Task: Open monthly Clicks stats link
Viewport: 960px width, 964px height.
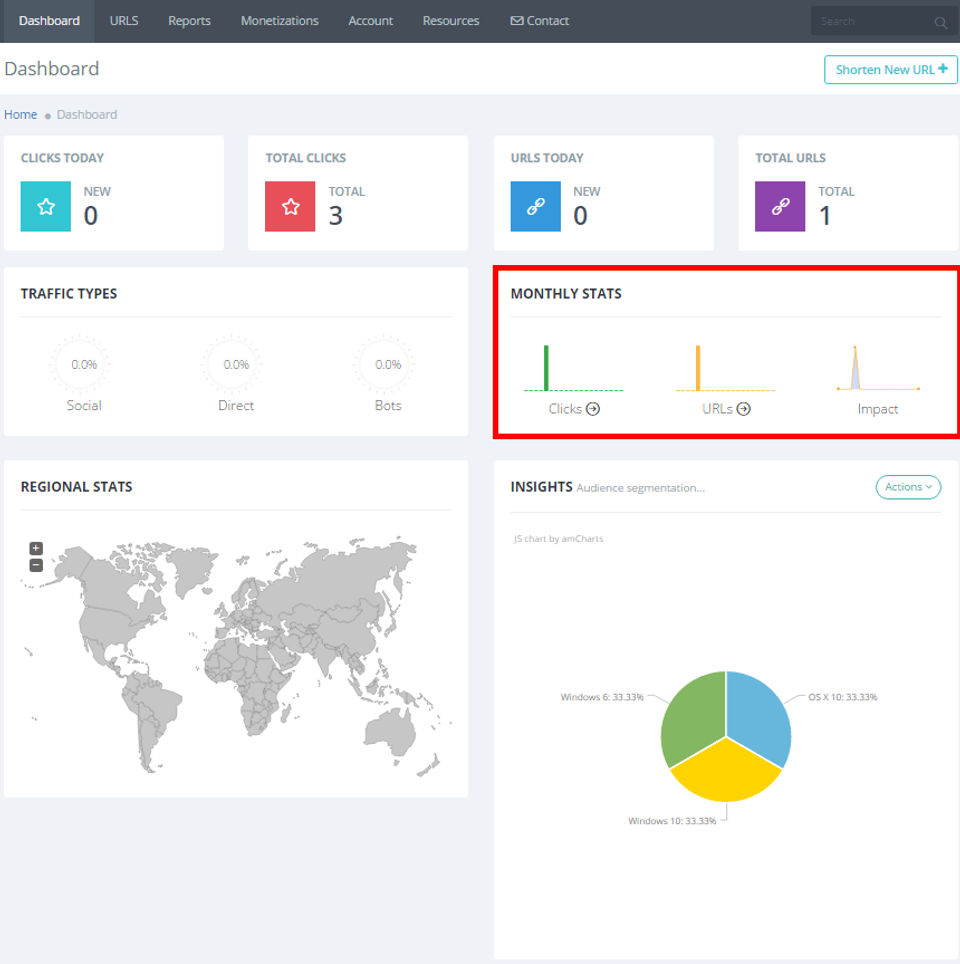Action: pos(574,409)
